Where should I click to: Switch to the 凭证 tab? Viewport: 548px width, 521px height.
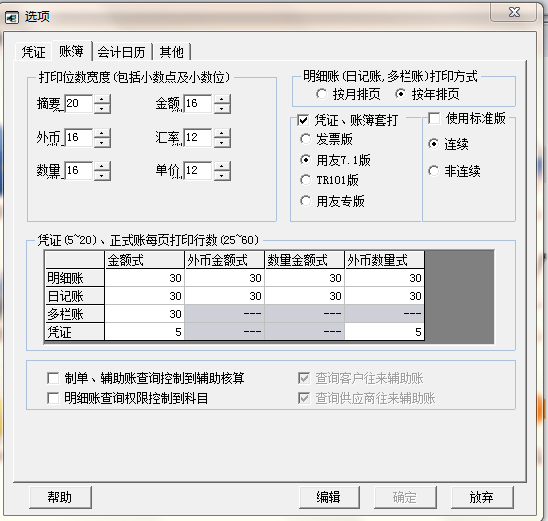[33, 52]
